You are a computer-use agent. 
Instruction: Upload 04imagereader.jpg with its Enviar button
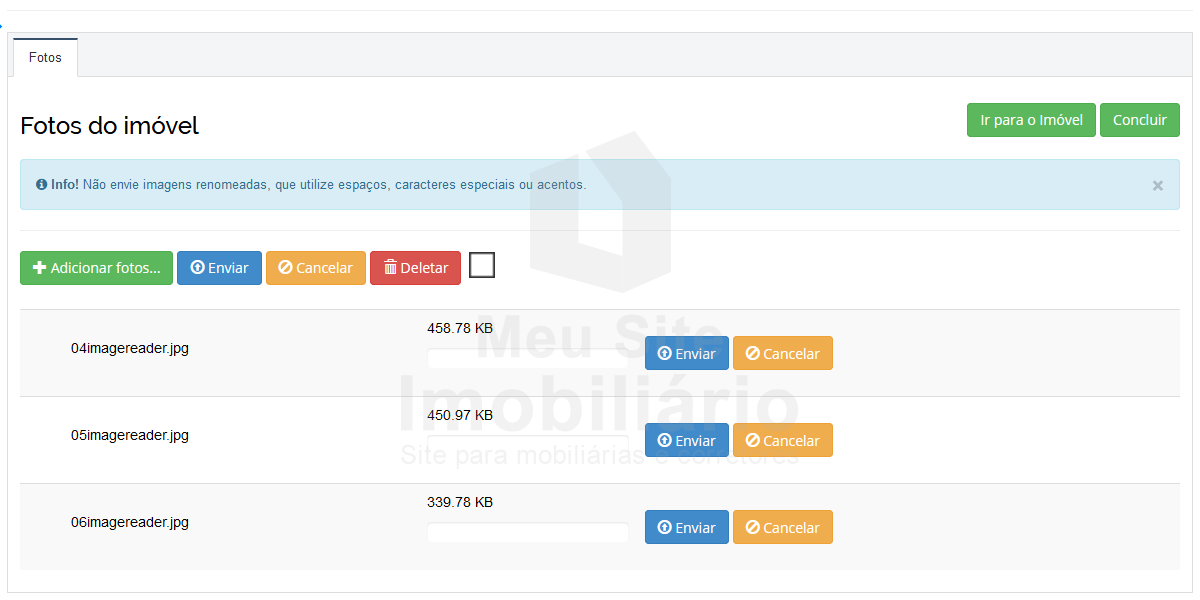coord(686,353)
